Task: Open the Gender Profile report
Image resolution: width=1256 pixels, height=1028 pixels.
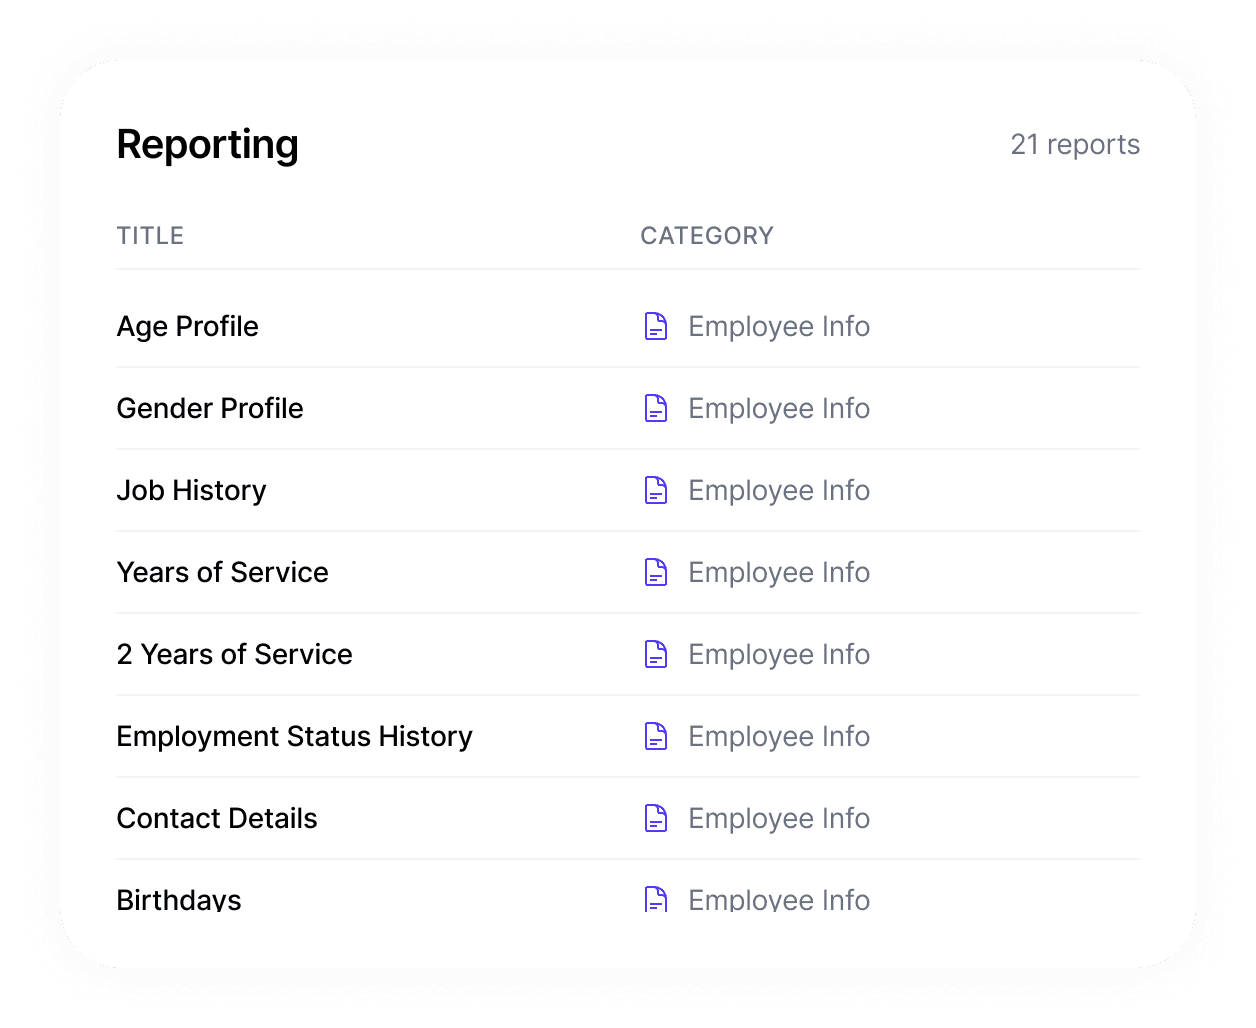Action: coord(209,408)
